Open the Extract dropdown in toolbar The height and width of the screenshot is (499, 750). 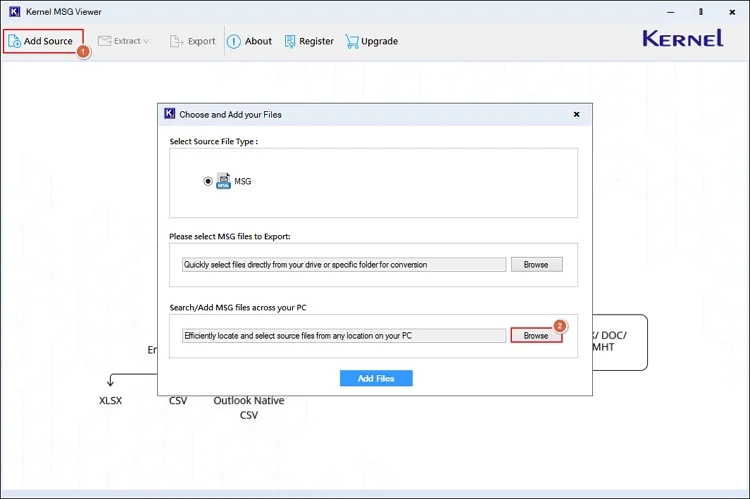(x=123, y=41)
